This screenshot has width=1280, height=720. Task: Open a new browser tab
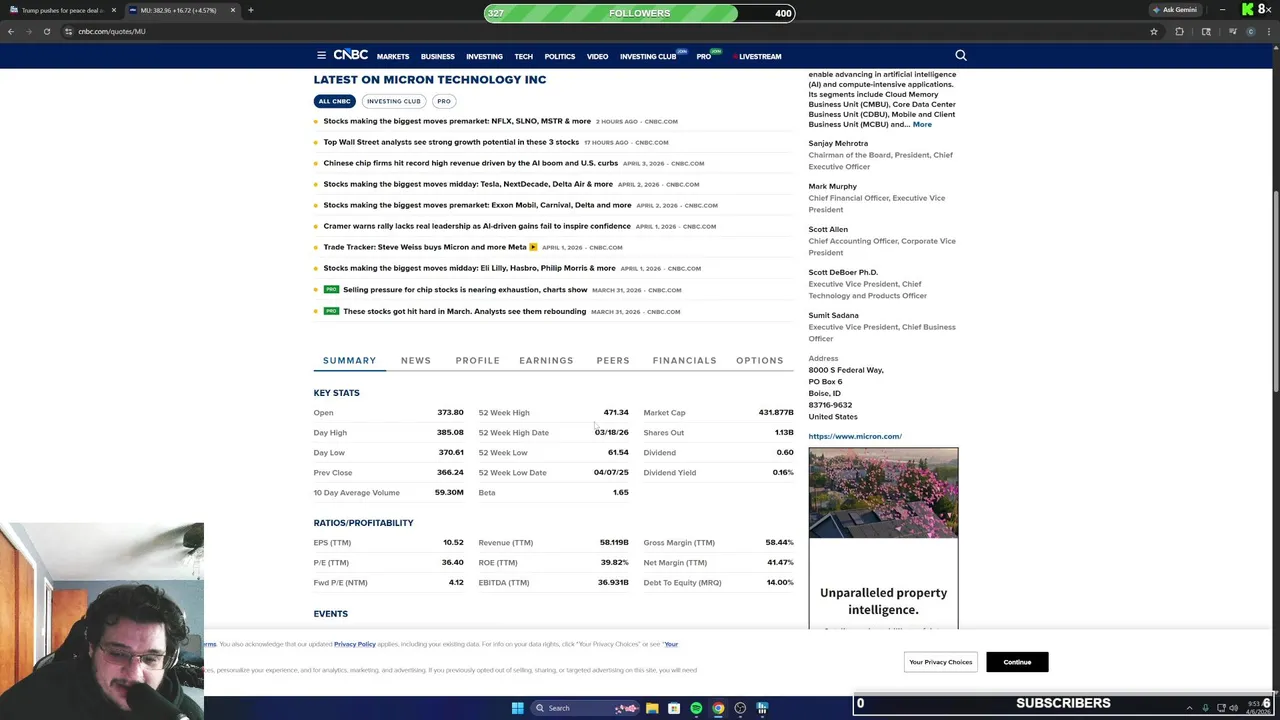tap(251, 10)
